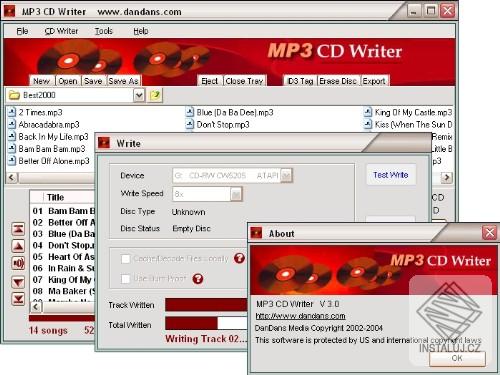Select playlist track 02 Better Off
The height and width of the screenshot is (375, 500).
click(64, 222)
